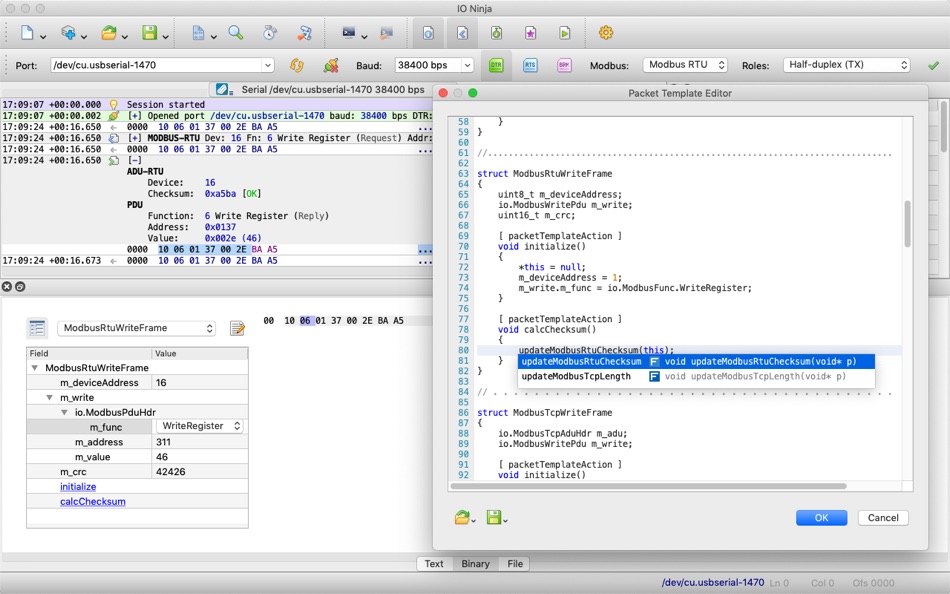950x594 pixels.
Task: Toggle the RTS line button
Action: pyautogui.click(x=530, y=65)
